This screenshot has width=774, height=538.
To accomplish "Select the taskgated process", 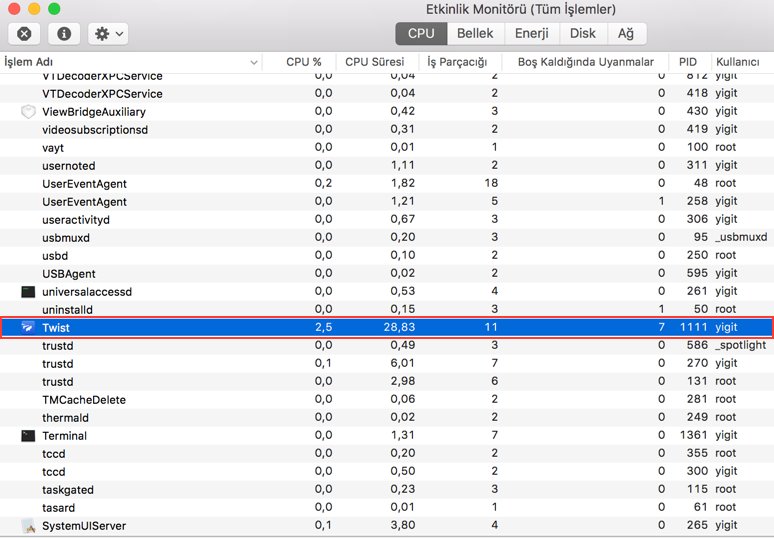I will tap(387, 490).
